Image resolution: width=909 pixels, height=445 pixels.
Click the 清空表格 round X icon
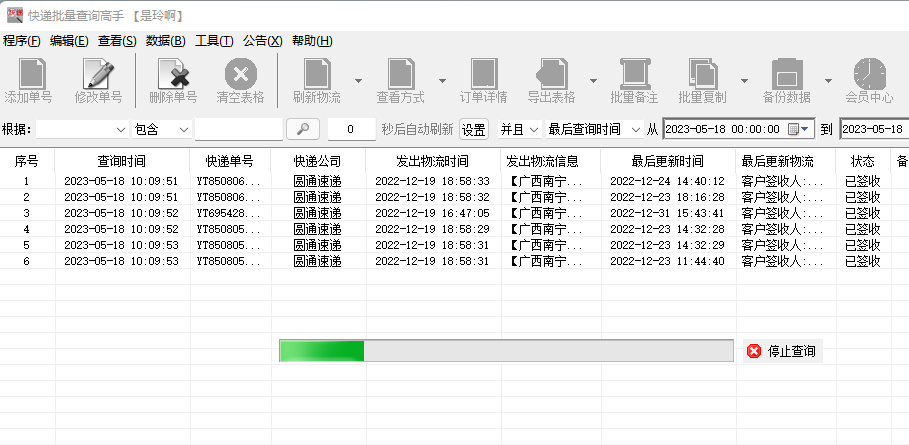pyautogui.click(x=241, y=74)
